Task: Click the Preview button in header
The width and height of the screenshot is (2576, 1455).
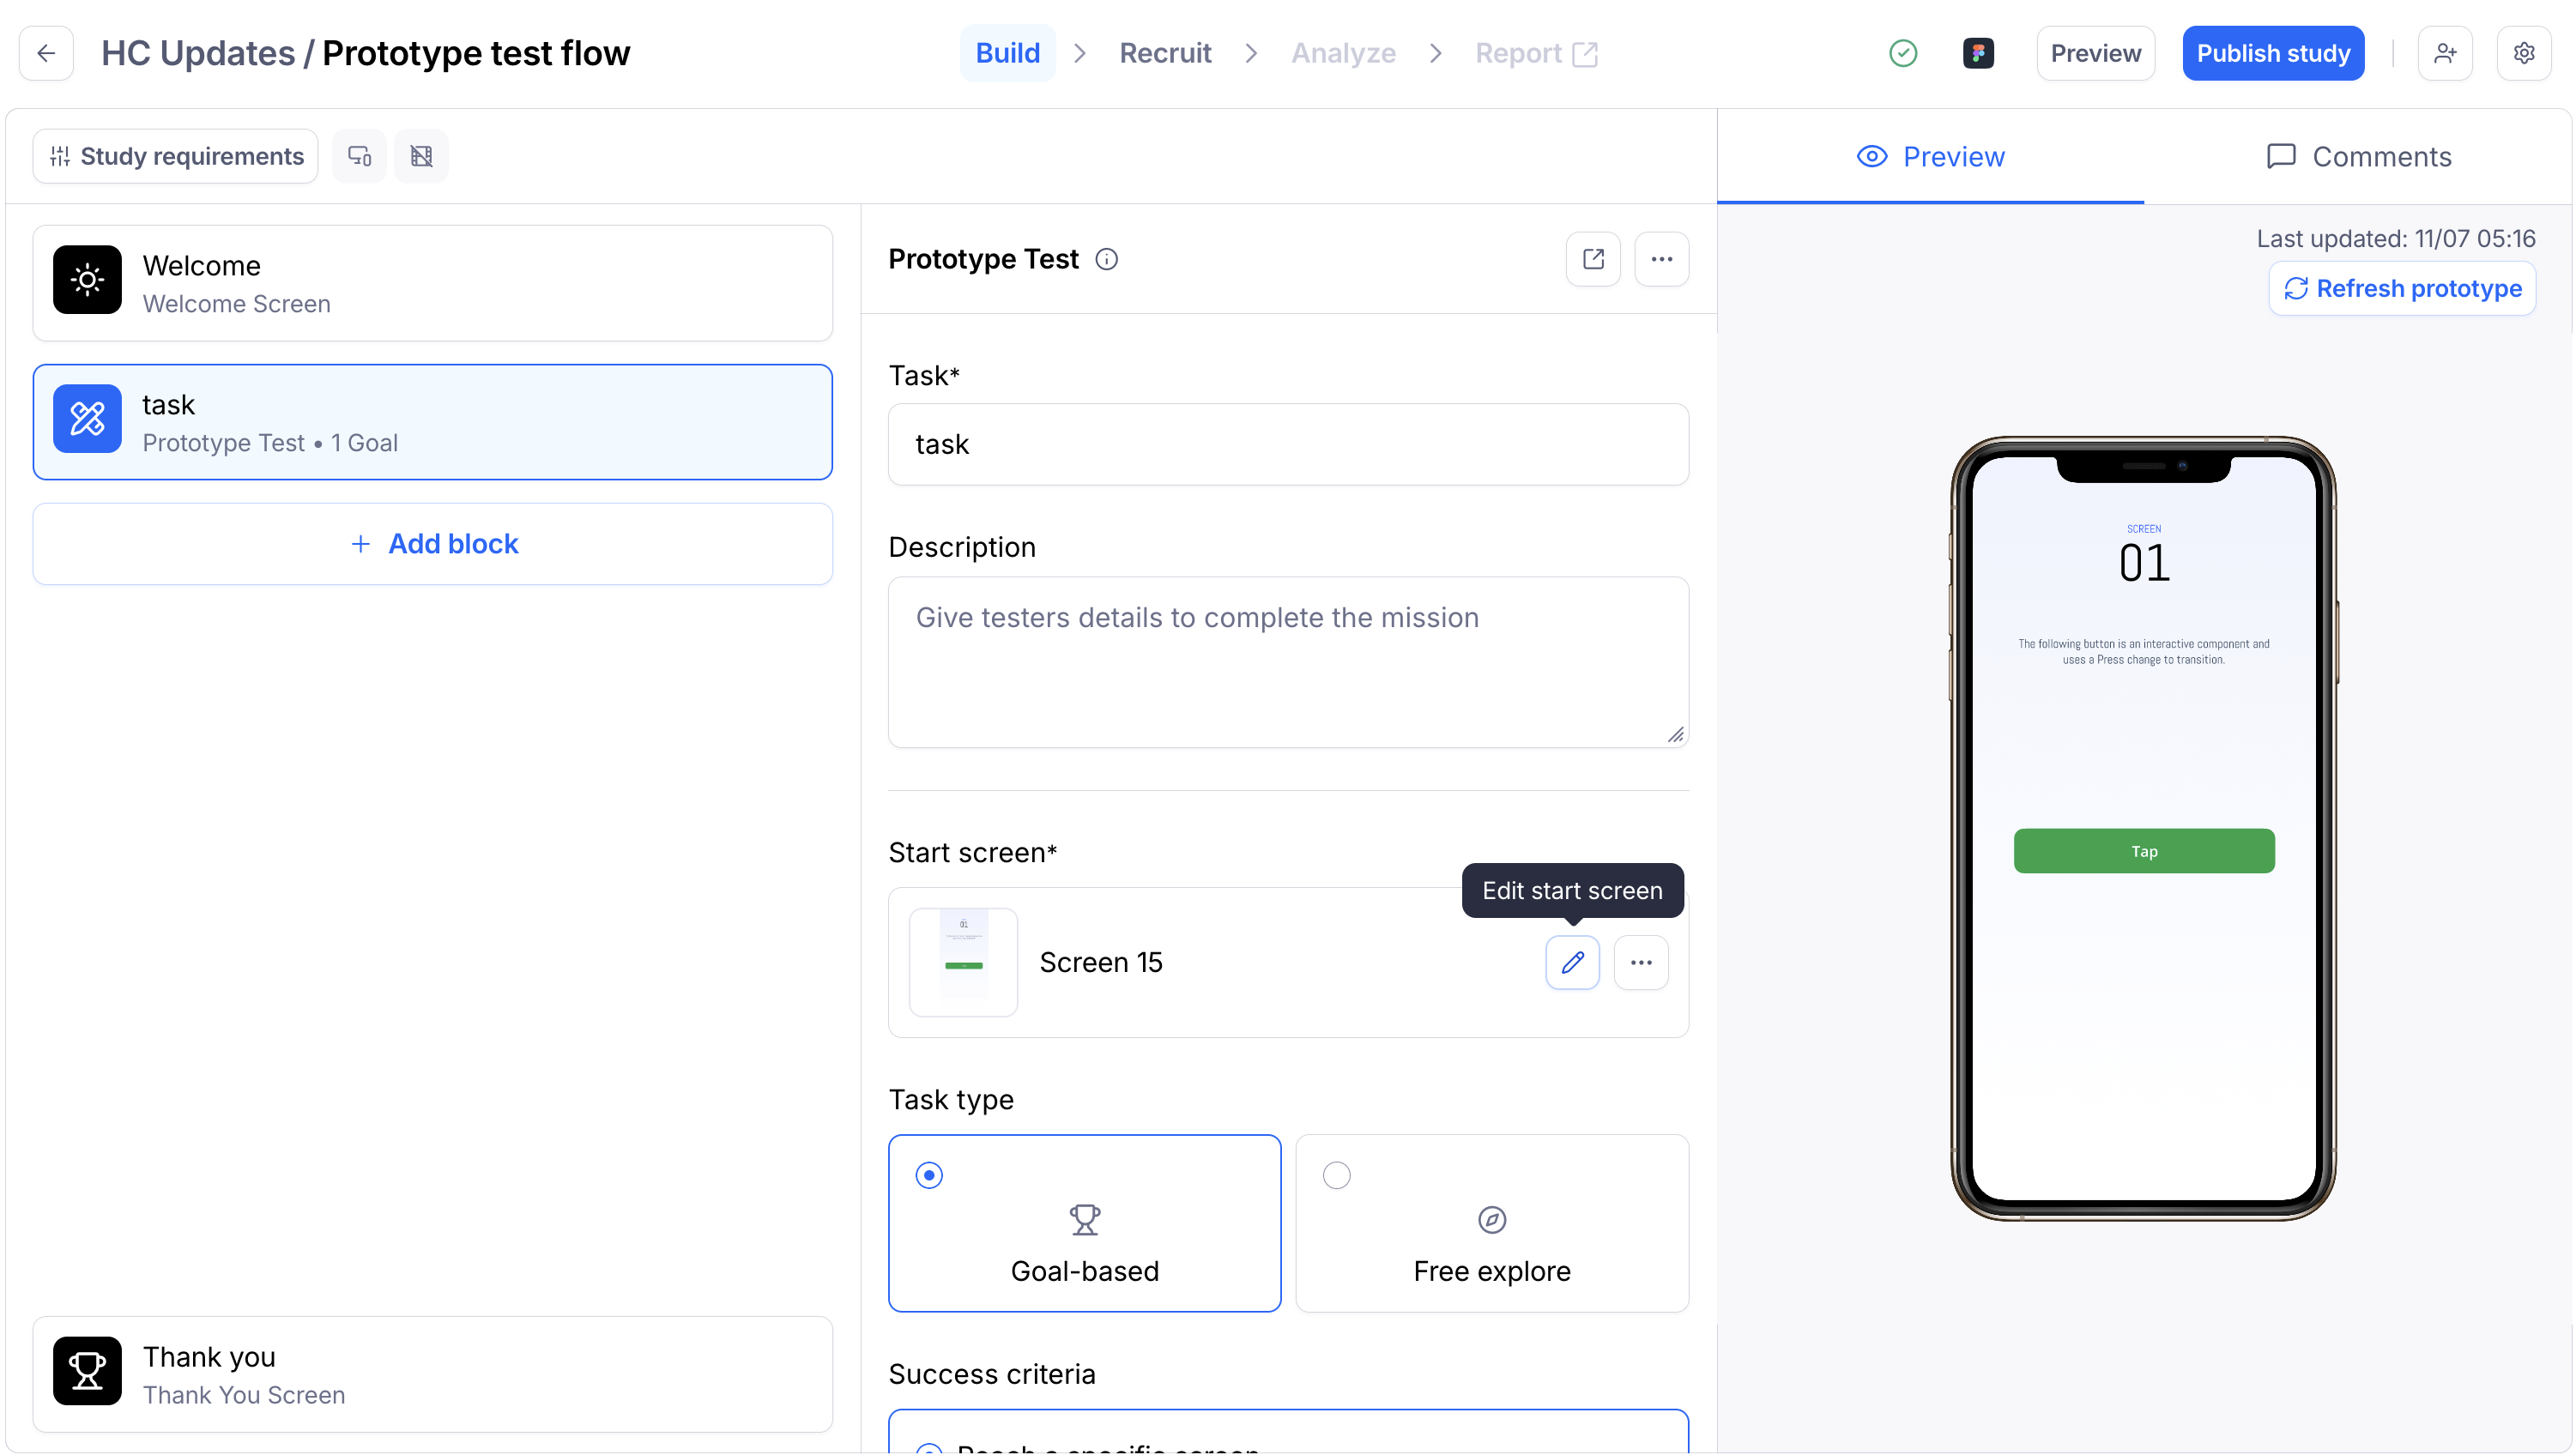Action: pos(2095,53)
